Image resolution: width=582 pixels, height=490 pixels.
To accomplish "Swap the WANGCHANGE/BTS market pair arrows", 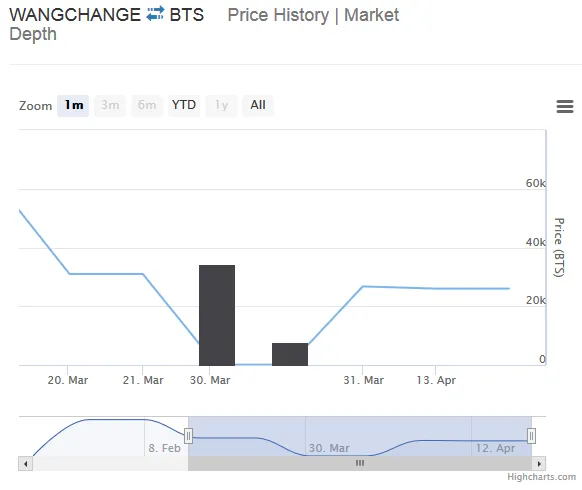I will point(155,14).
